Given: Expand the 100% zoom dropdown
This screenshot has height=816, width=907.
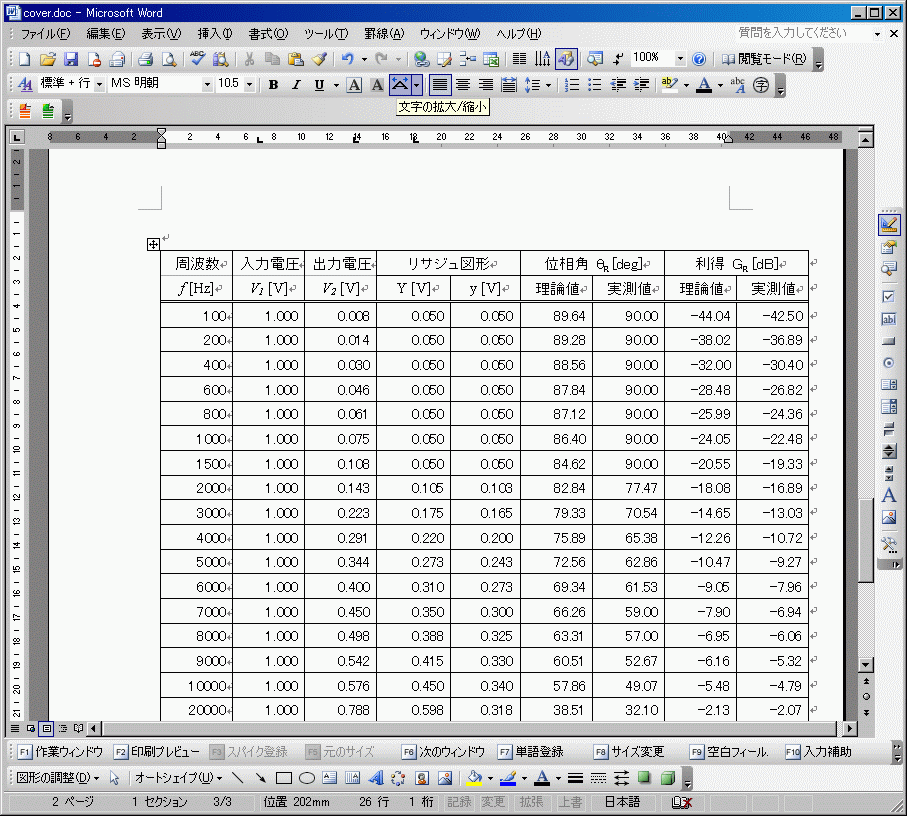Looking at the screenshot, I should [680, 59].
